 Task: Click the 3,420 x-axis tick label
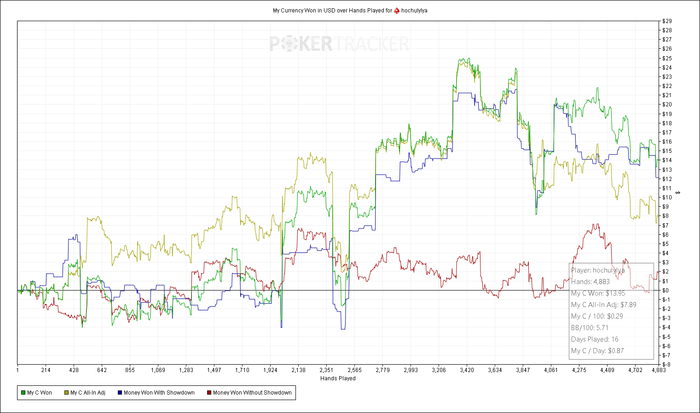click(467, 370)
